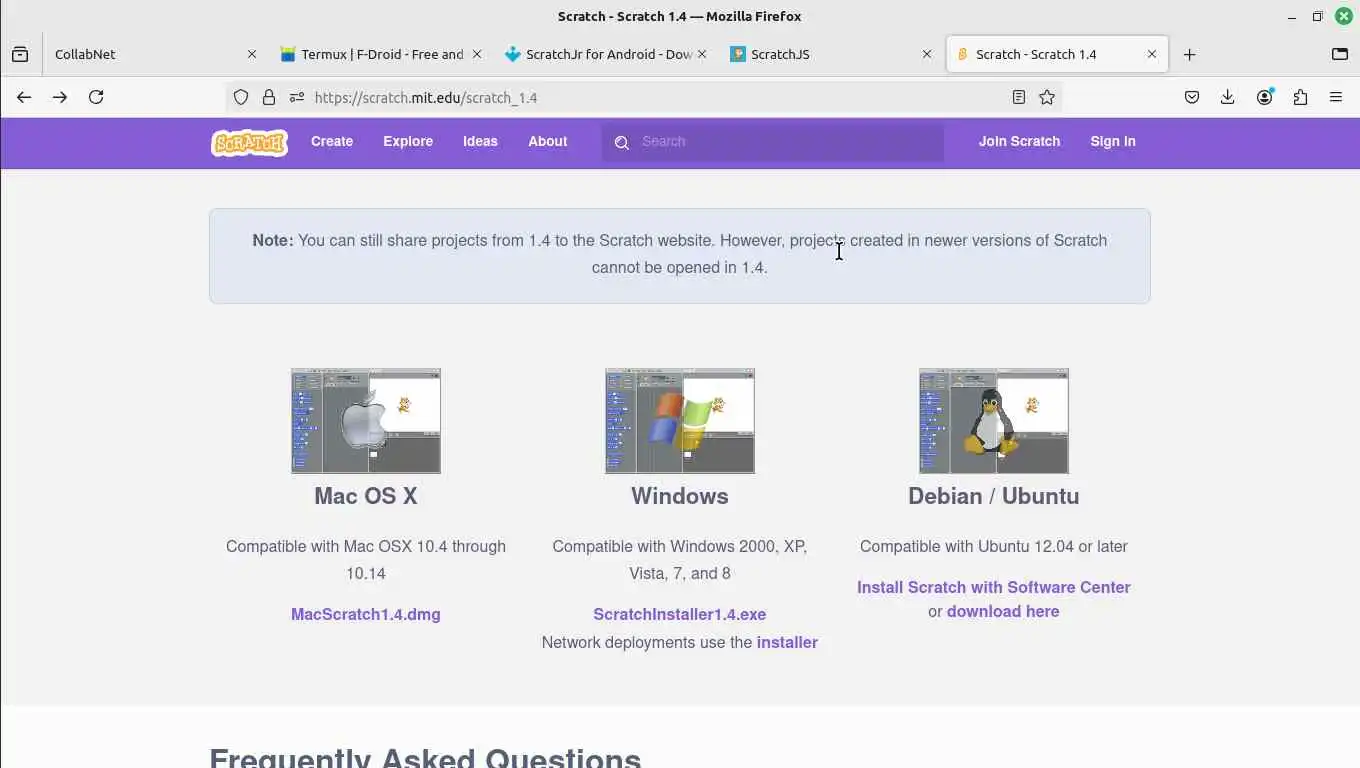Viewport: 1360px width, 768px height.
Task: Close the Termux F-Droid tab
Action: 477,54
